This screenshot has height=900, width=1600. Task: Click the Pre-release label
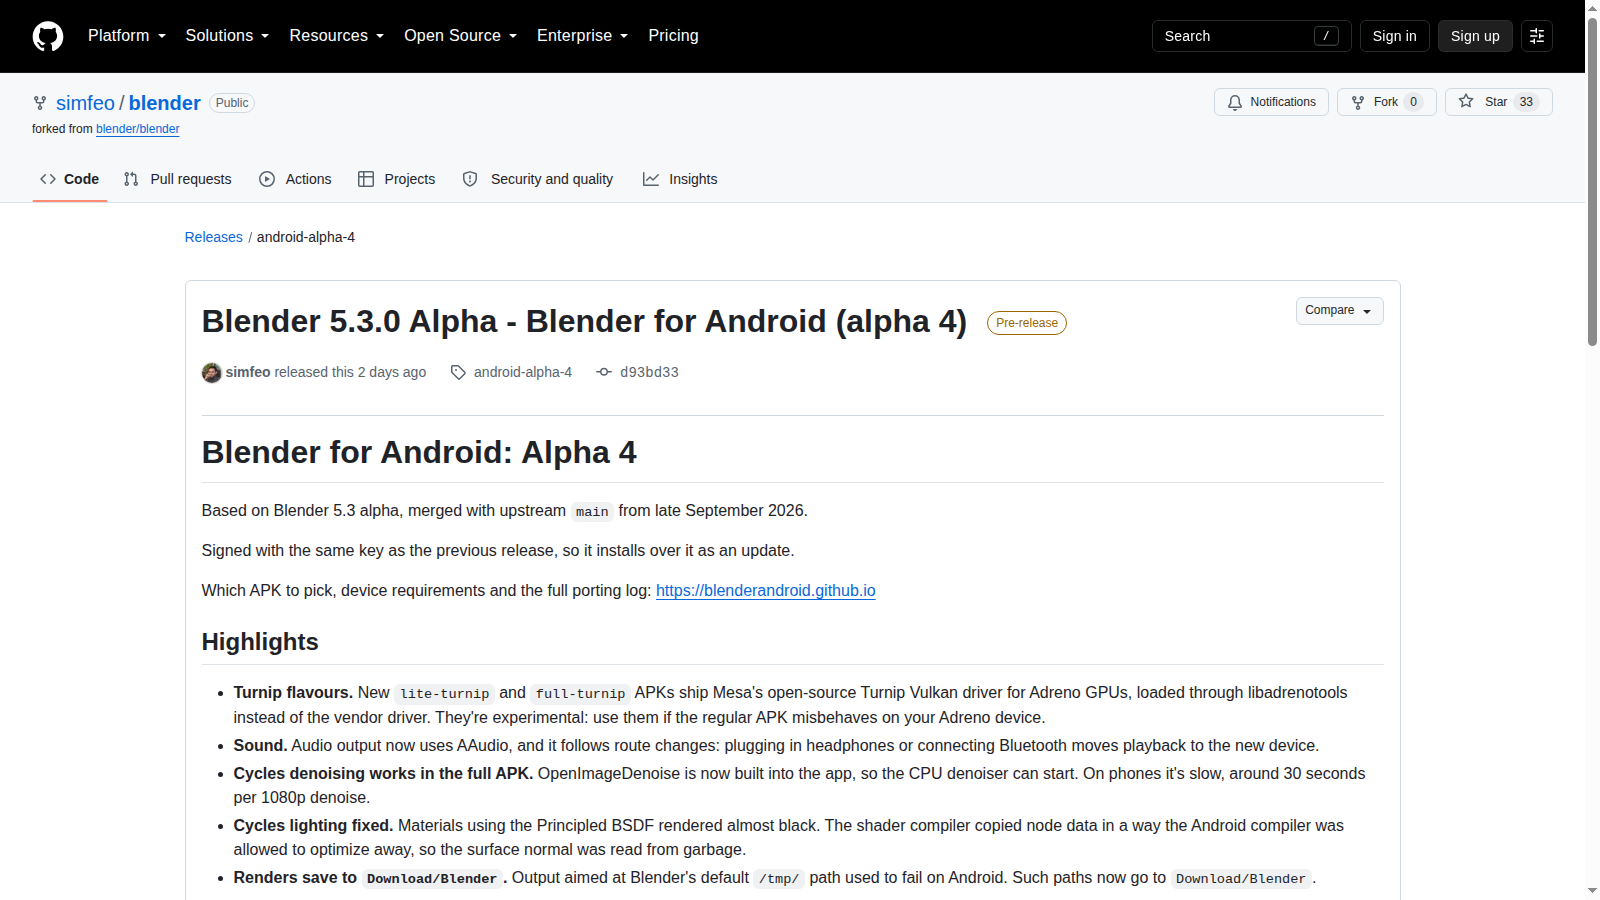[x=1027, y=323]
